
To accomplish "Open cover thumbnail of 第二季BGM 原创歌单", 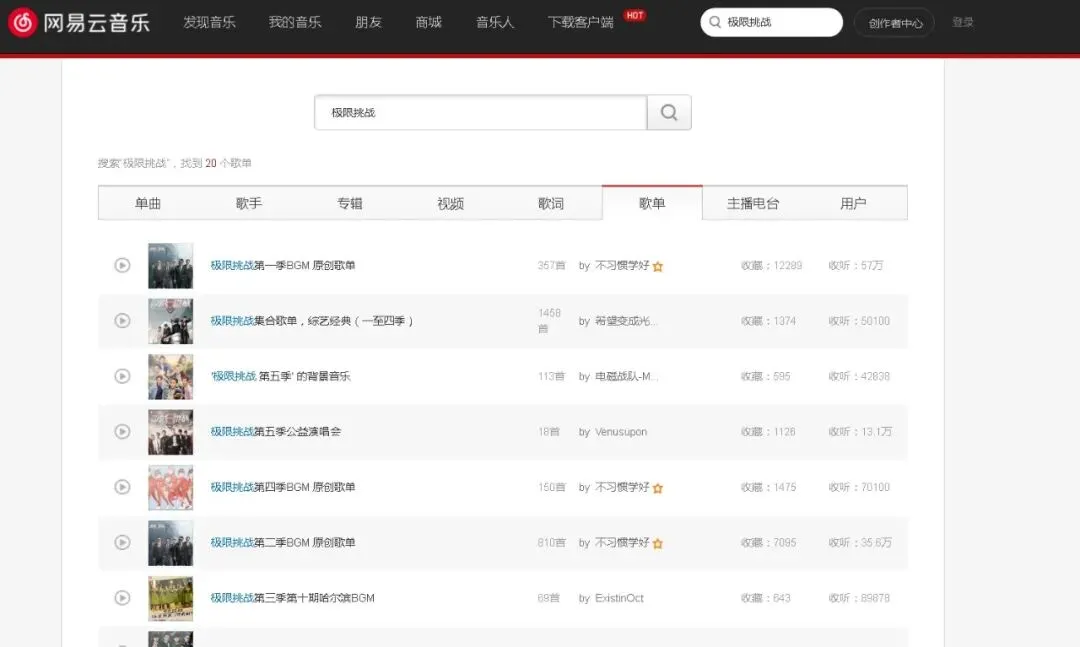I will 171,543.
